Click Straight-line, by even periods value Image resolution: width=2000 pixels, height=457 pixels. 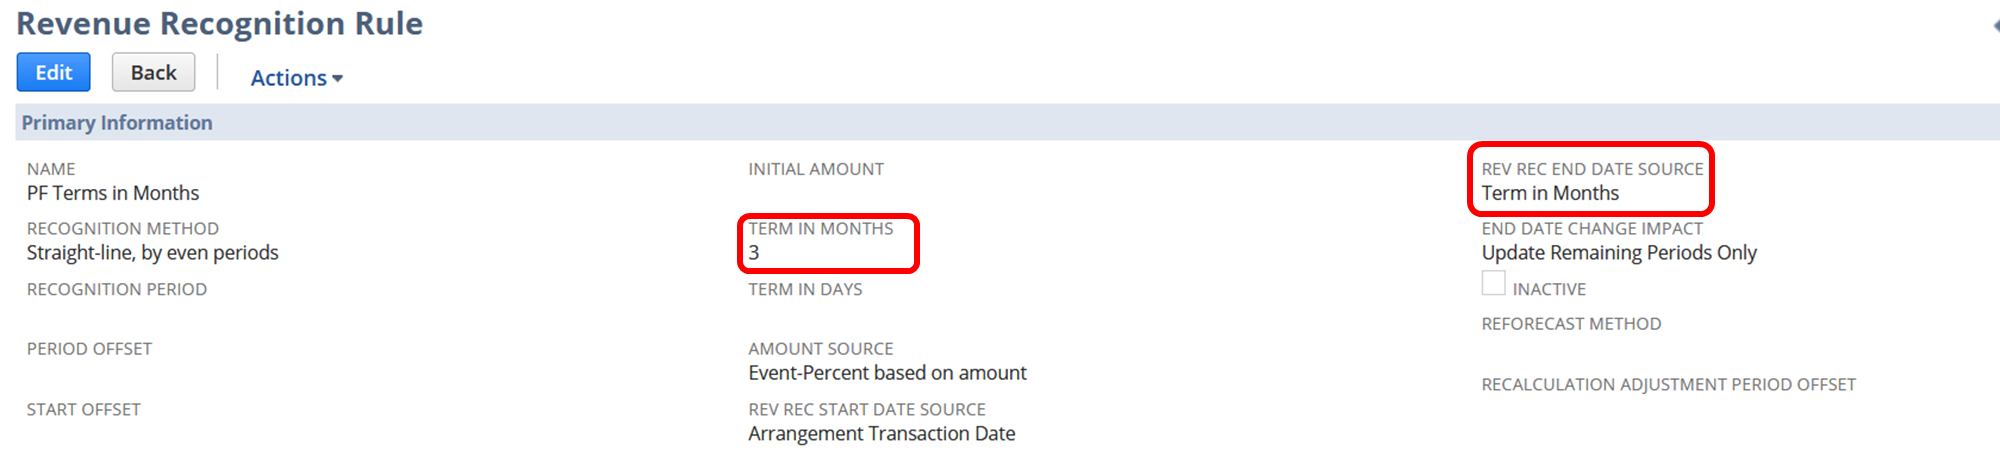coord(153,253)
